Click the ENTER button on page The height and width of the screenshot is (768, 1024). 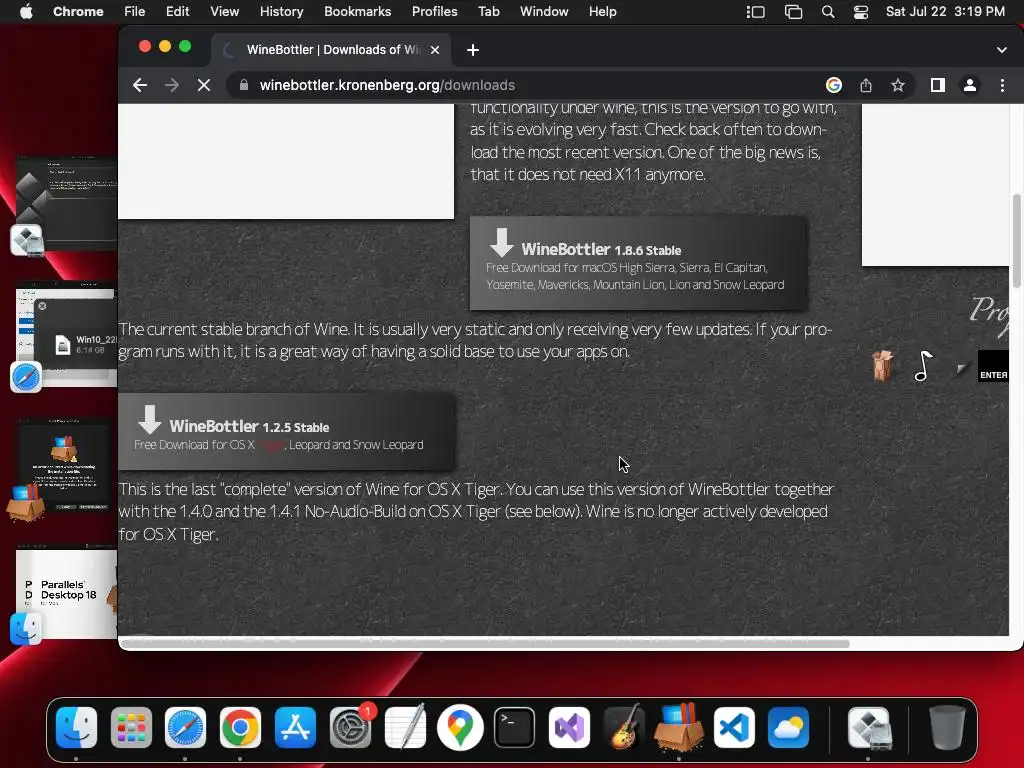(993, 366)
